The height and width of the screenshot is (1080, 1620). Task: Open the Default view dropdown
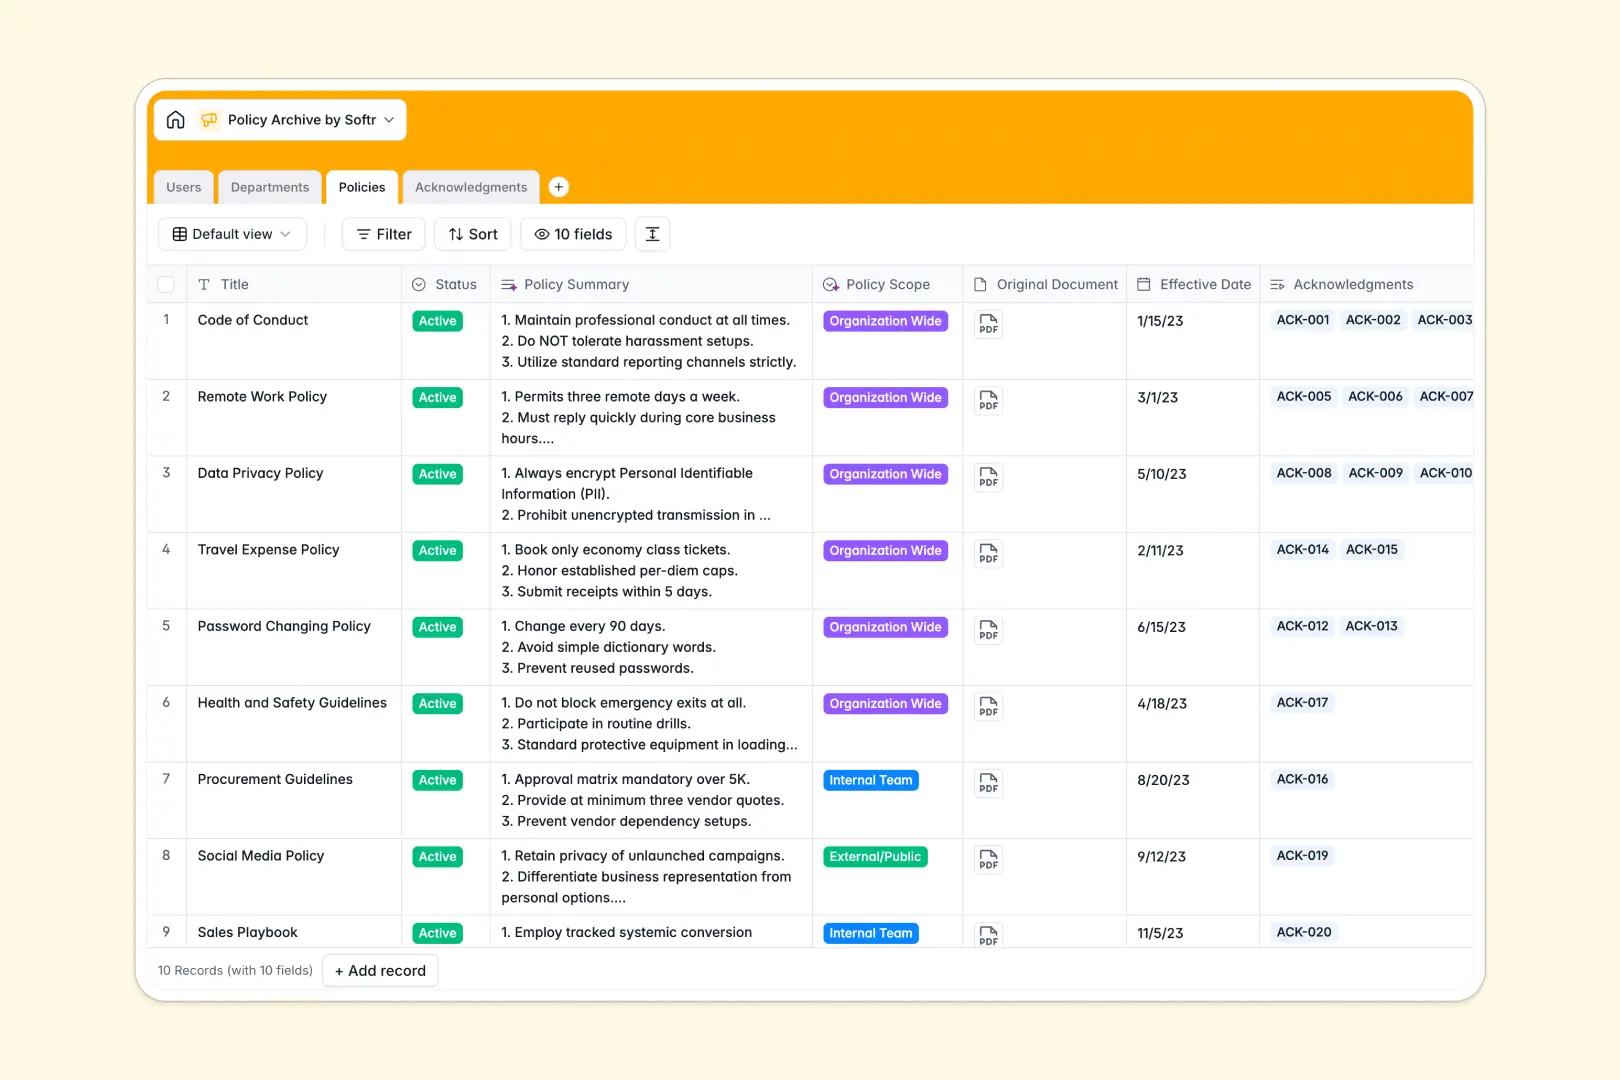click(x=232, y=233)
